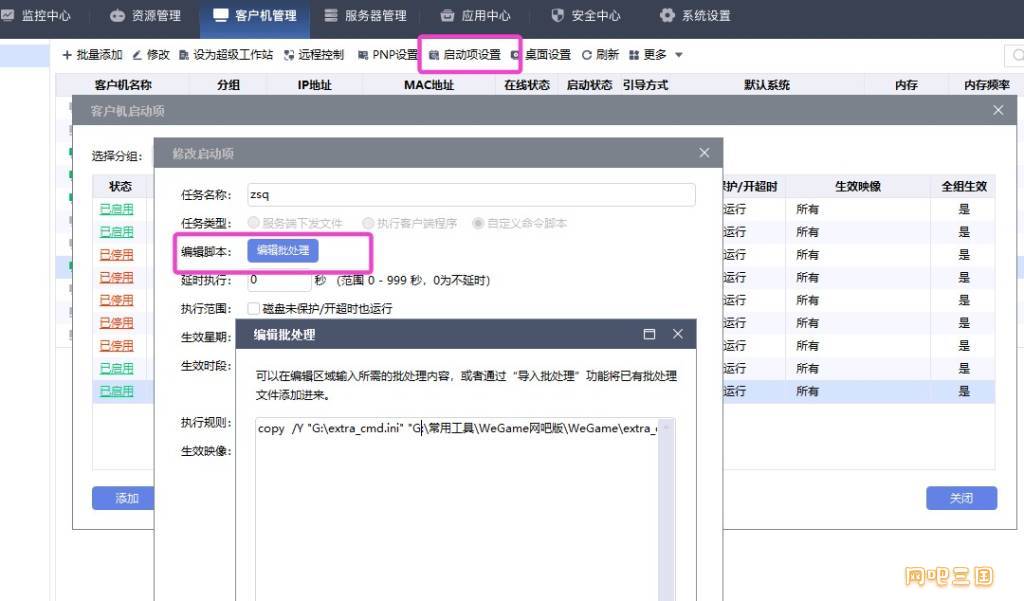The height and width of the screenshot is (601, 1024).
Task: Maximize the 编辑批处理 dialog
Action: (x=649, y=334)
